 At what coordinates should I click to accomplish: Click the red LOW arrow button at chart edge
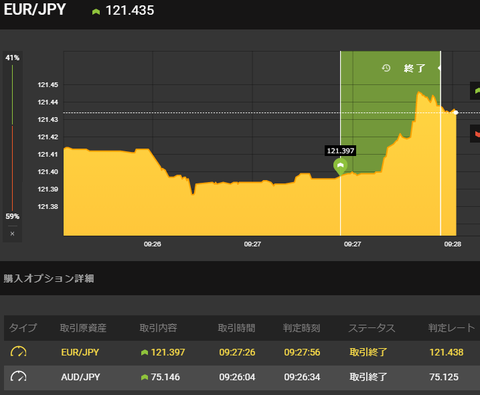pos(475,134)
